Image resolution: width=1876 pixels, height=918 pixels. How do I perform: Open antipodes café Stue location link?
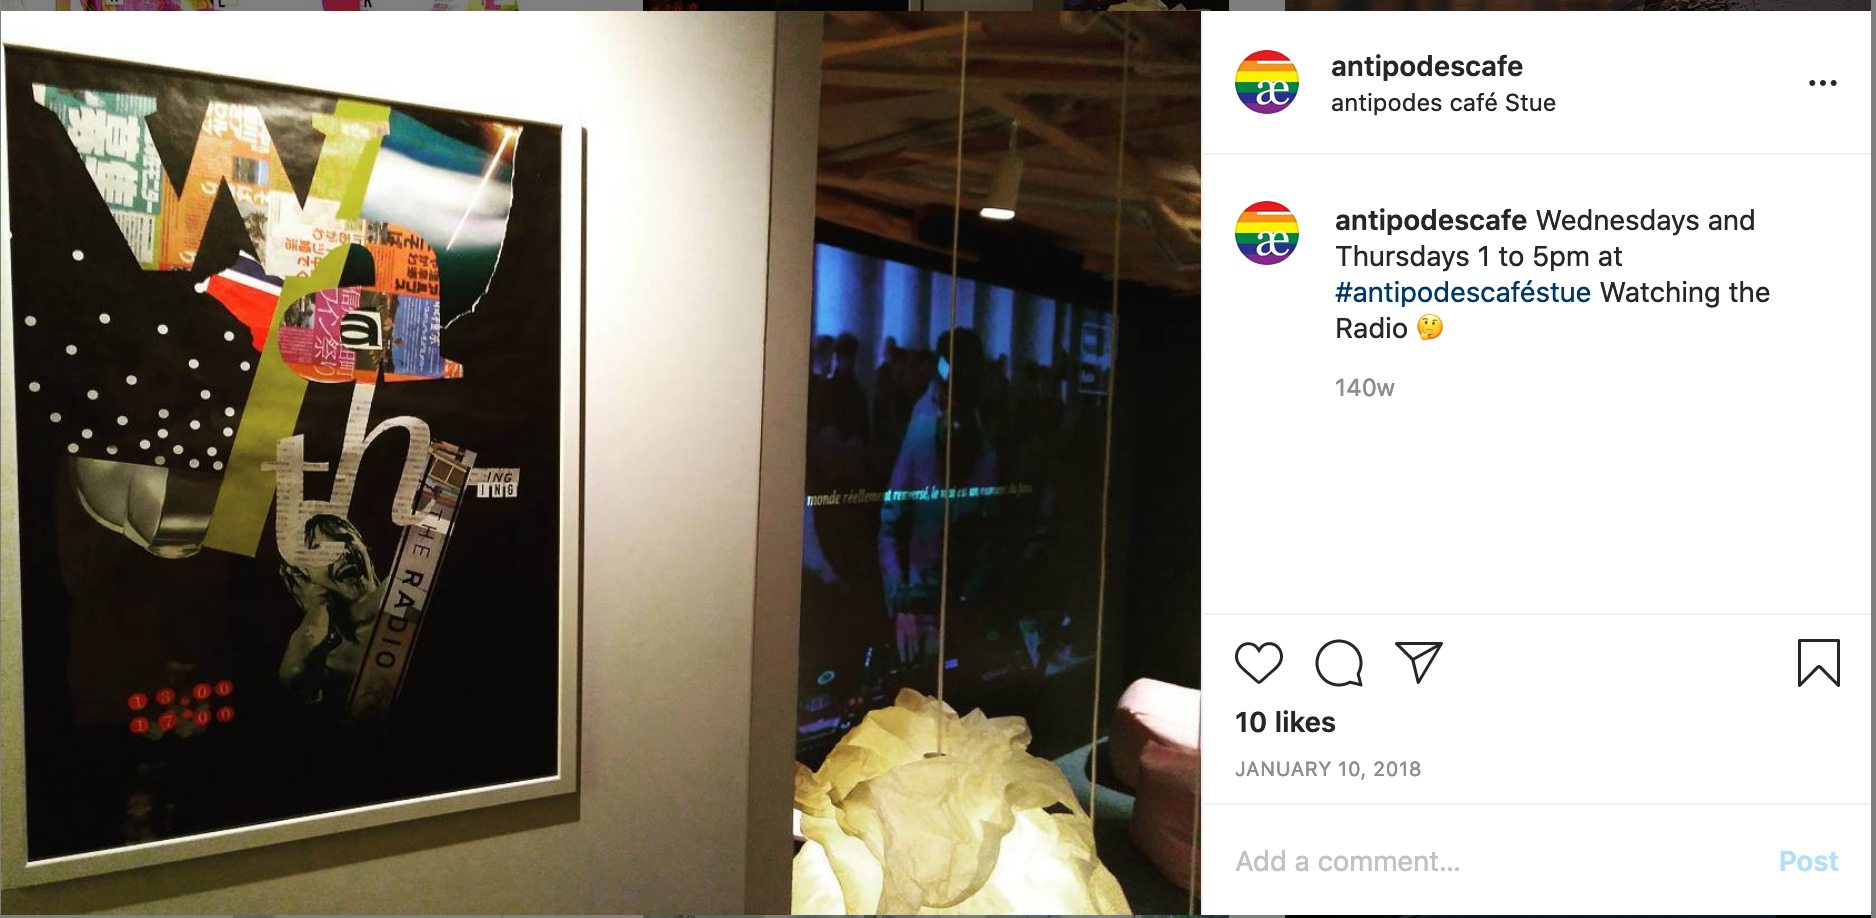click(1443, 103)
